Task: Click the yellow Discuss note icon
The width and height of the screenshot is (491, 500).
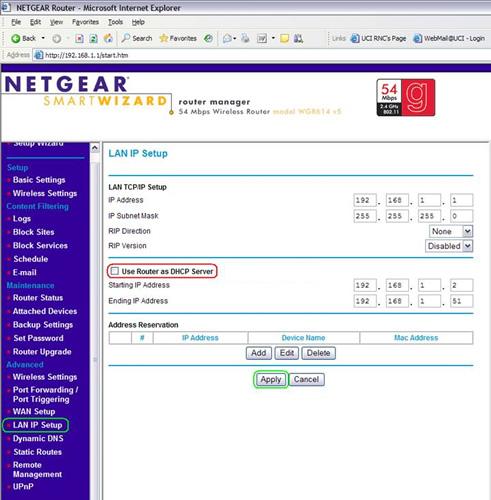Action: pyautogui.click(x=284, y=39)
